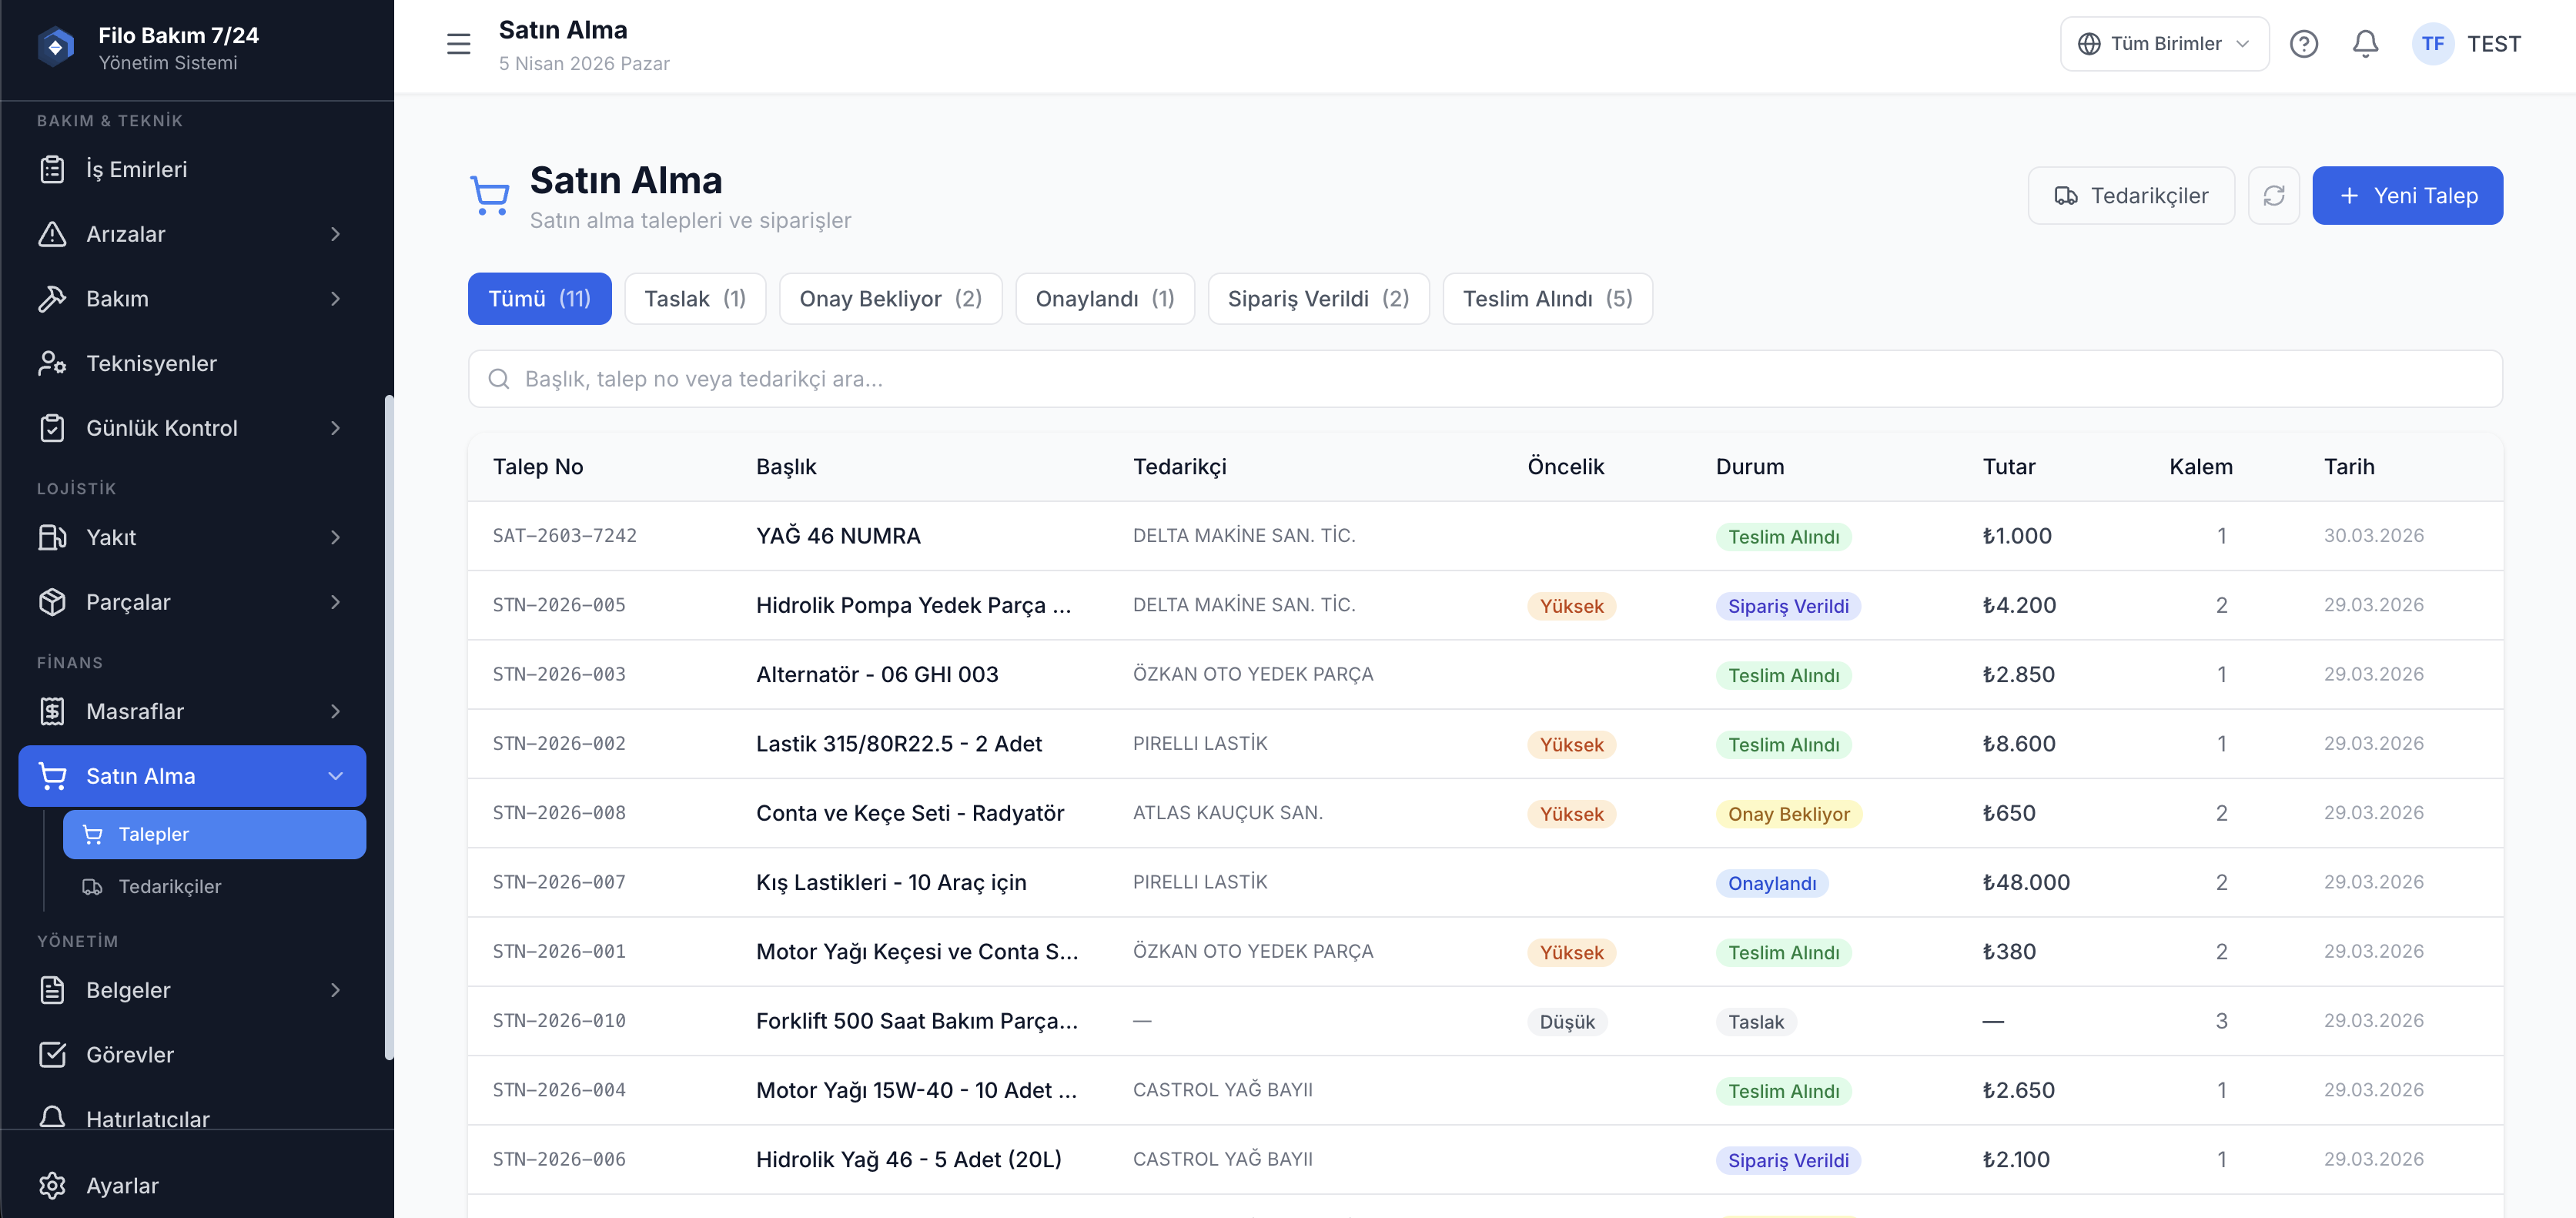The height and width of the screenshot is (1218, 2576).
Task: Open the Tüm Birimler dropdown
Action: coord(2164,44)
